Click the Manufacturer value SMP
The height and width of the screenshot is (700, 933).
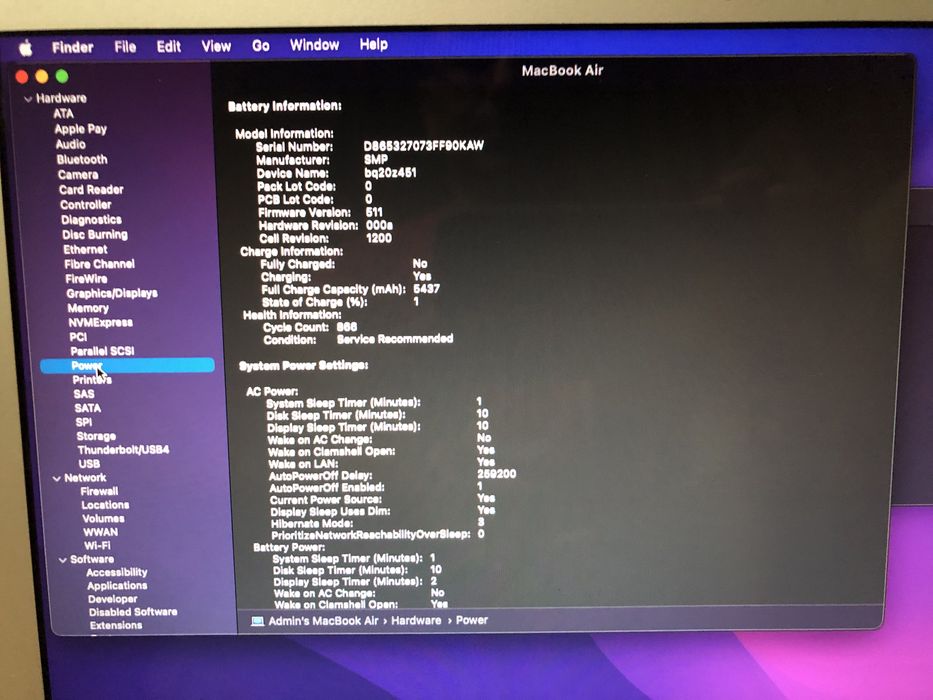click(376, 160)
